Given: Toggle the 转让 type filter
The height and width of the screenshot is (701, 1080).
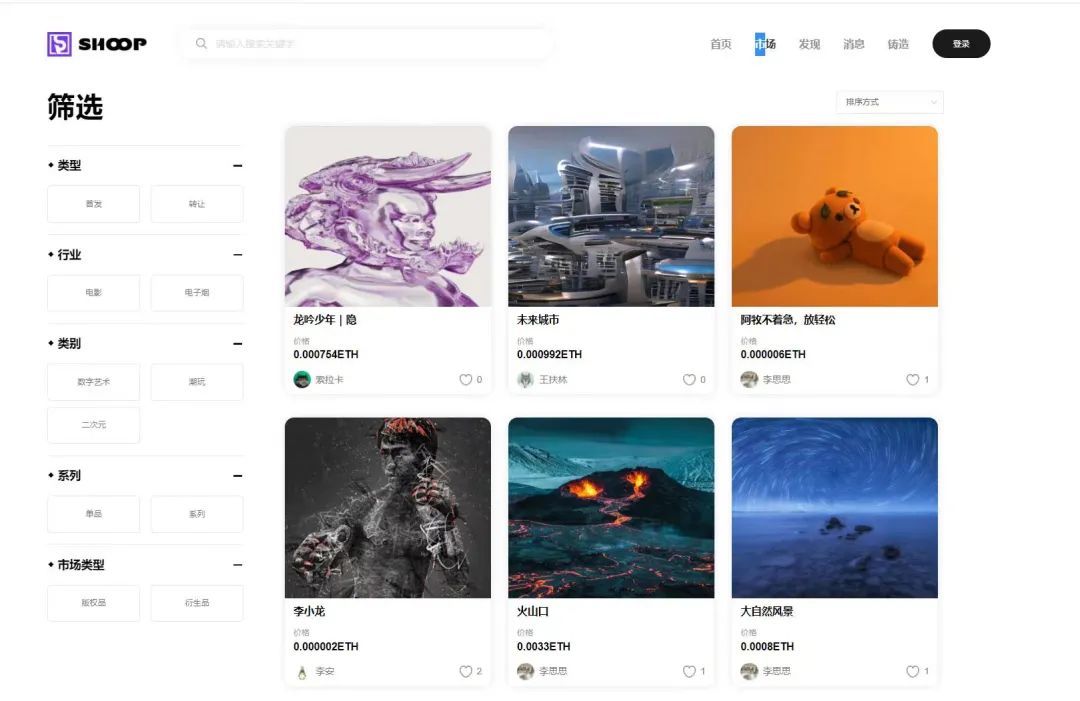Looking at the screenshot, I should 197,204.
